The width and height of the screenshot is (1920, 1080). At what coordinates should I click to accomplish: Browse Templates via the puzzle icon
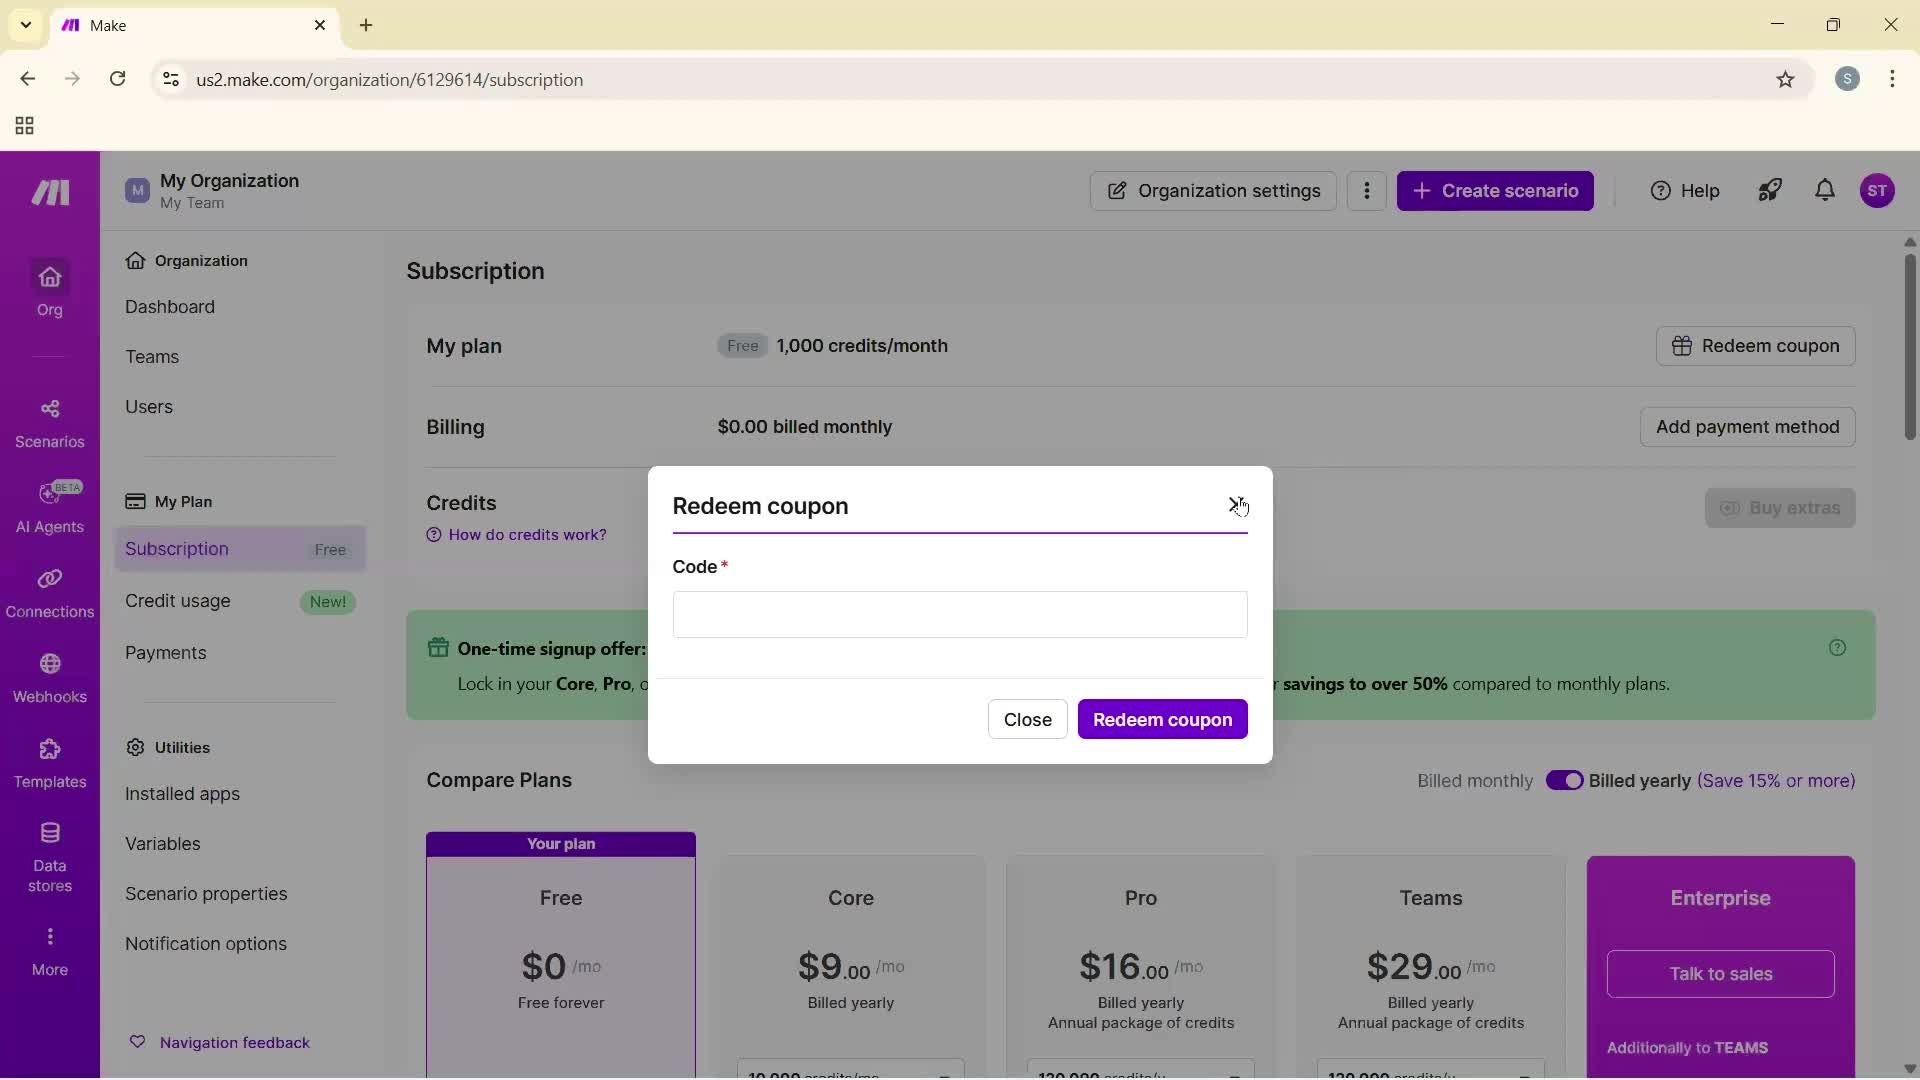pos(49,764)
